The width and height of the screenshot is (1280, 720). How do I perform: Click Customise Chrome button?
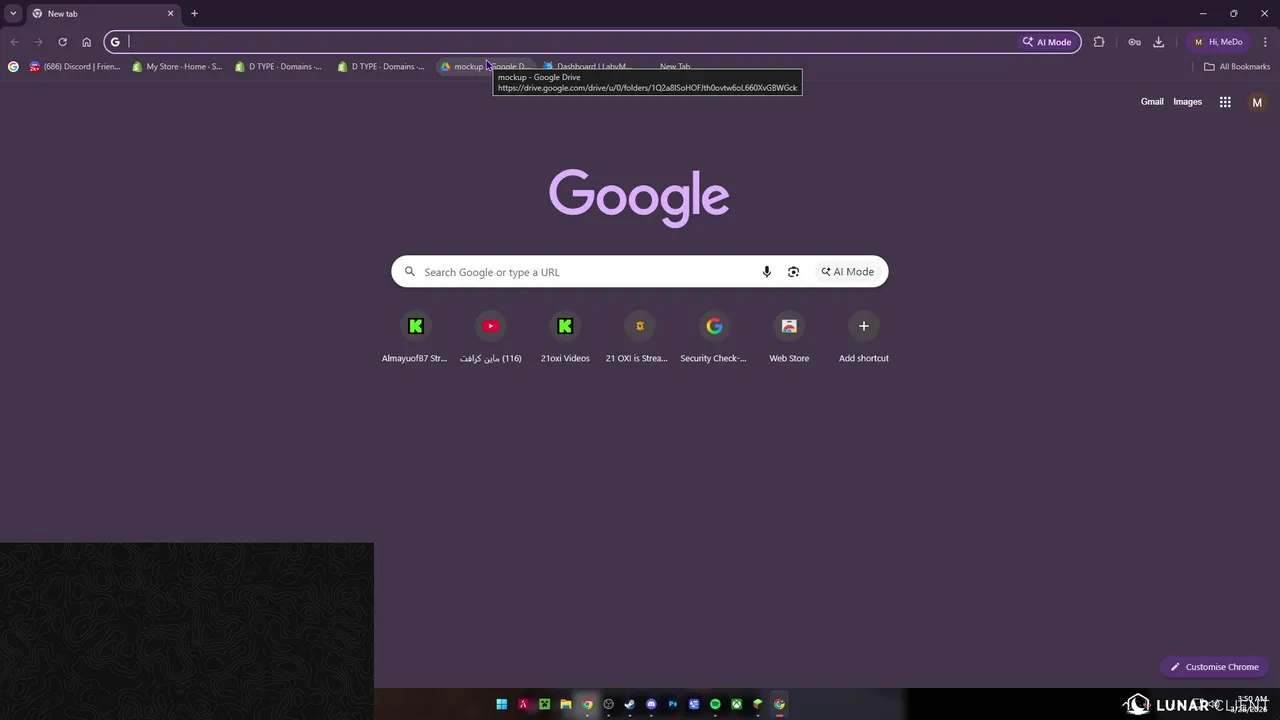1214,667
